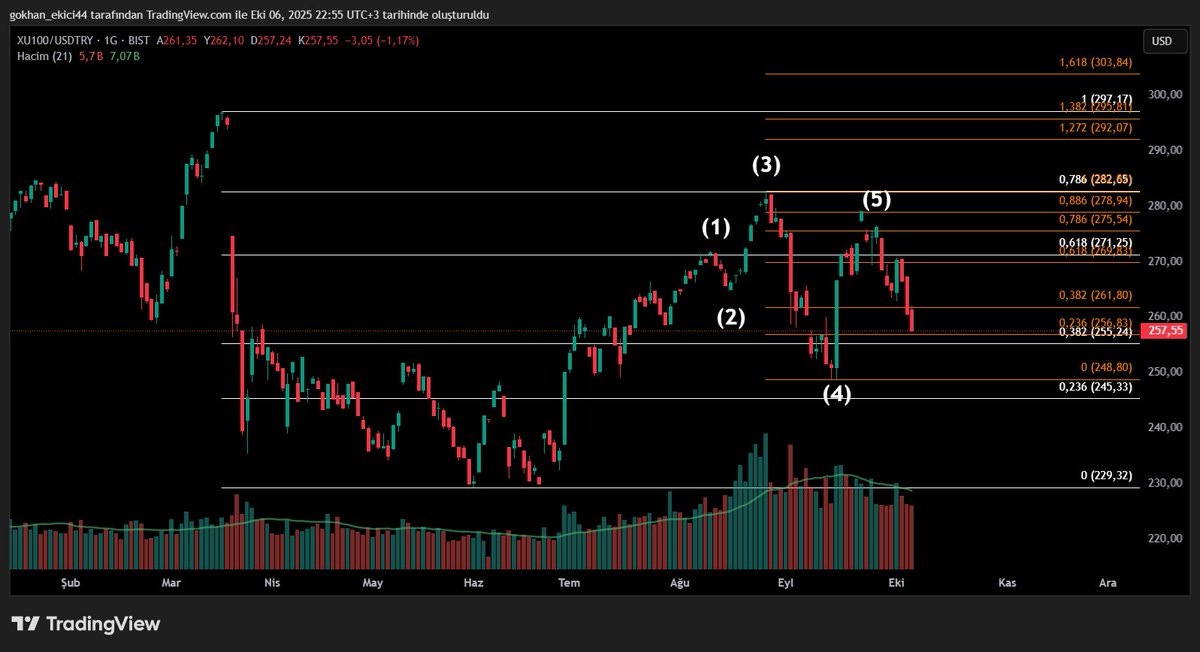Click the wave label (4)

click(837, 394)
